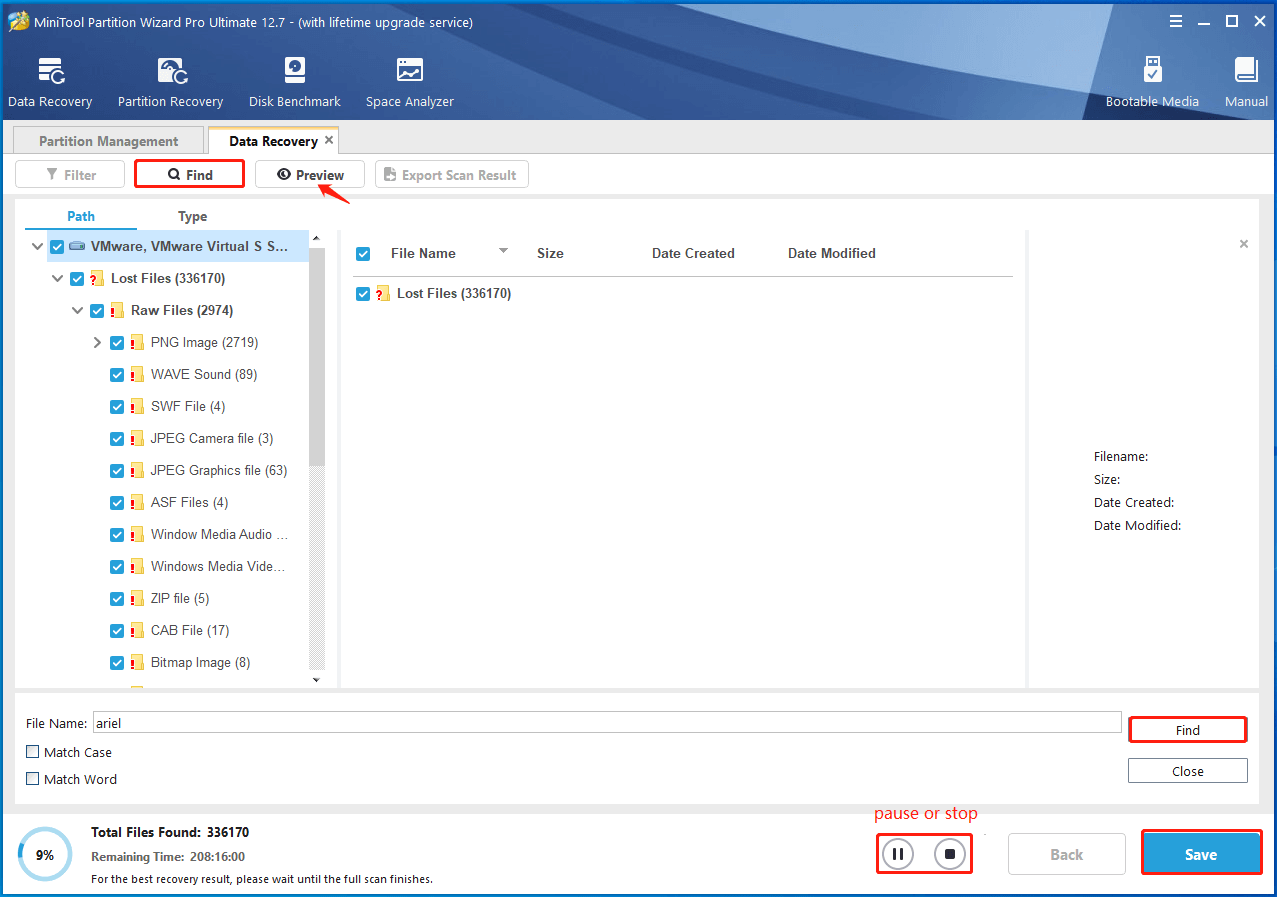Uncheck the WAVE Sound checkbox
Screen dimensions: 1277x897
coord(117,374)
